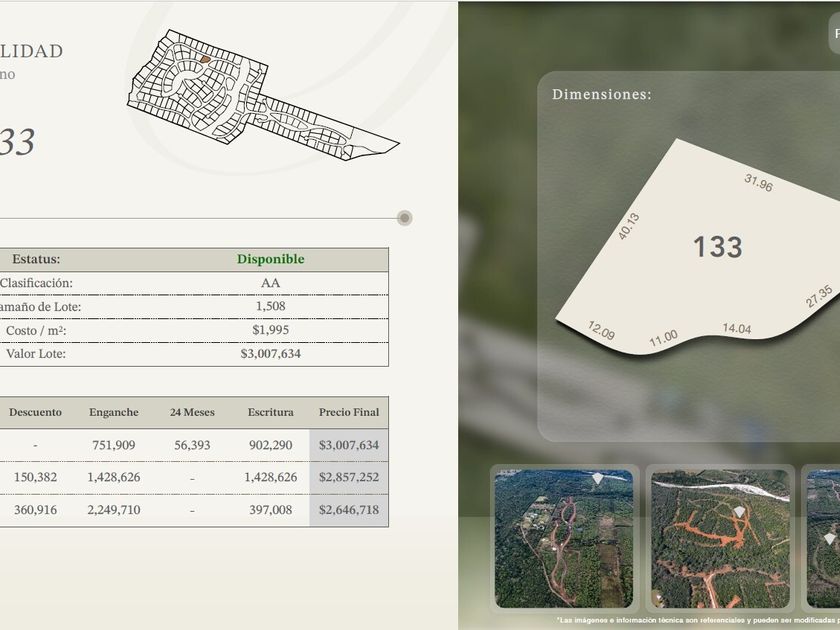Click the discount value '150,382'

[35, 477]
